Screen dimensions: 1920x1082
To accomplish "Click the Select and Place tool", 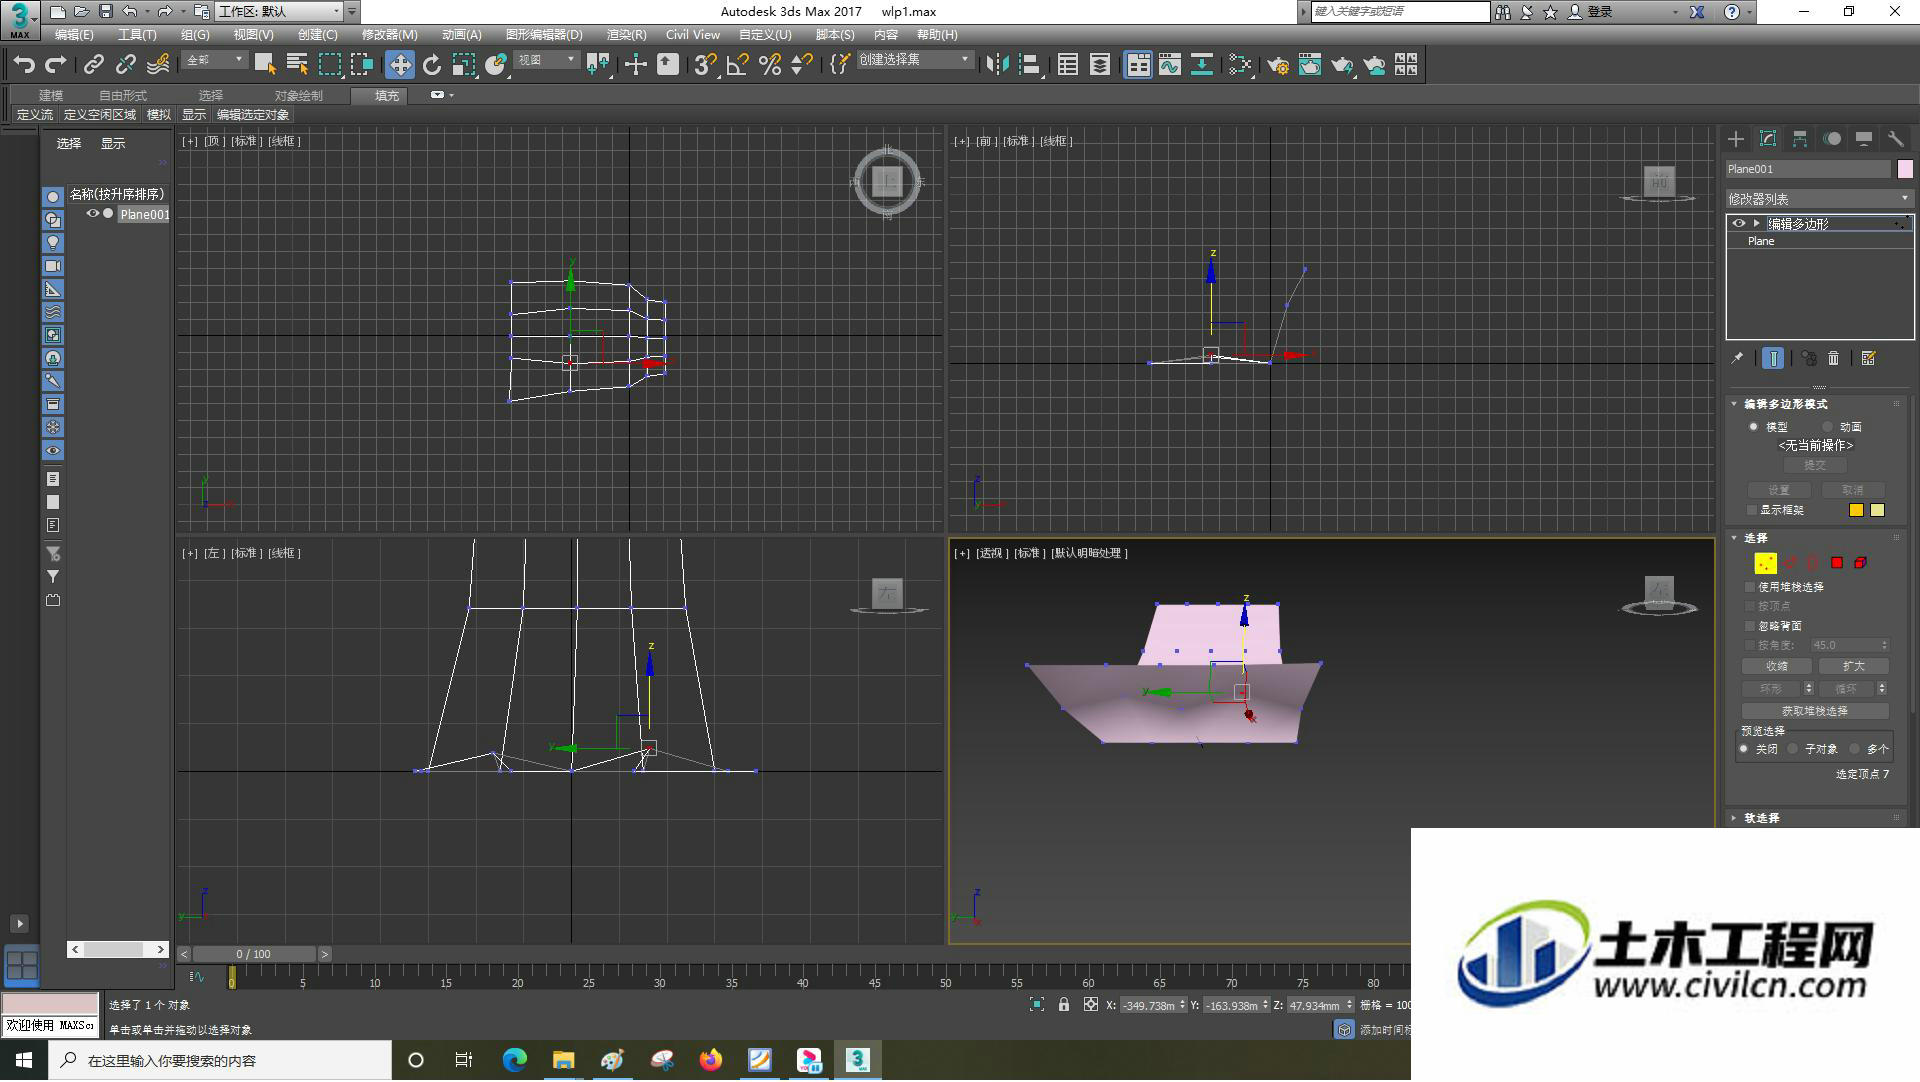I will pyautogui.click(x=496, y=65).
